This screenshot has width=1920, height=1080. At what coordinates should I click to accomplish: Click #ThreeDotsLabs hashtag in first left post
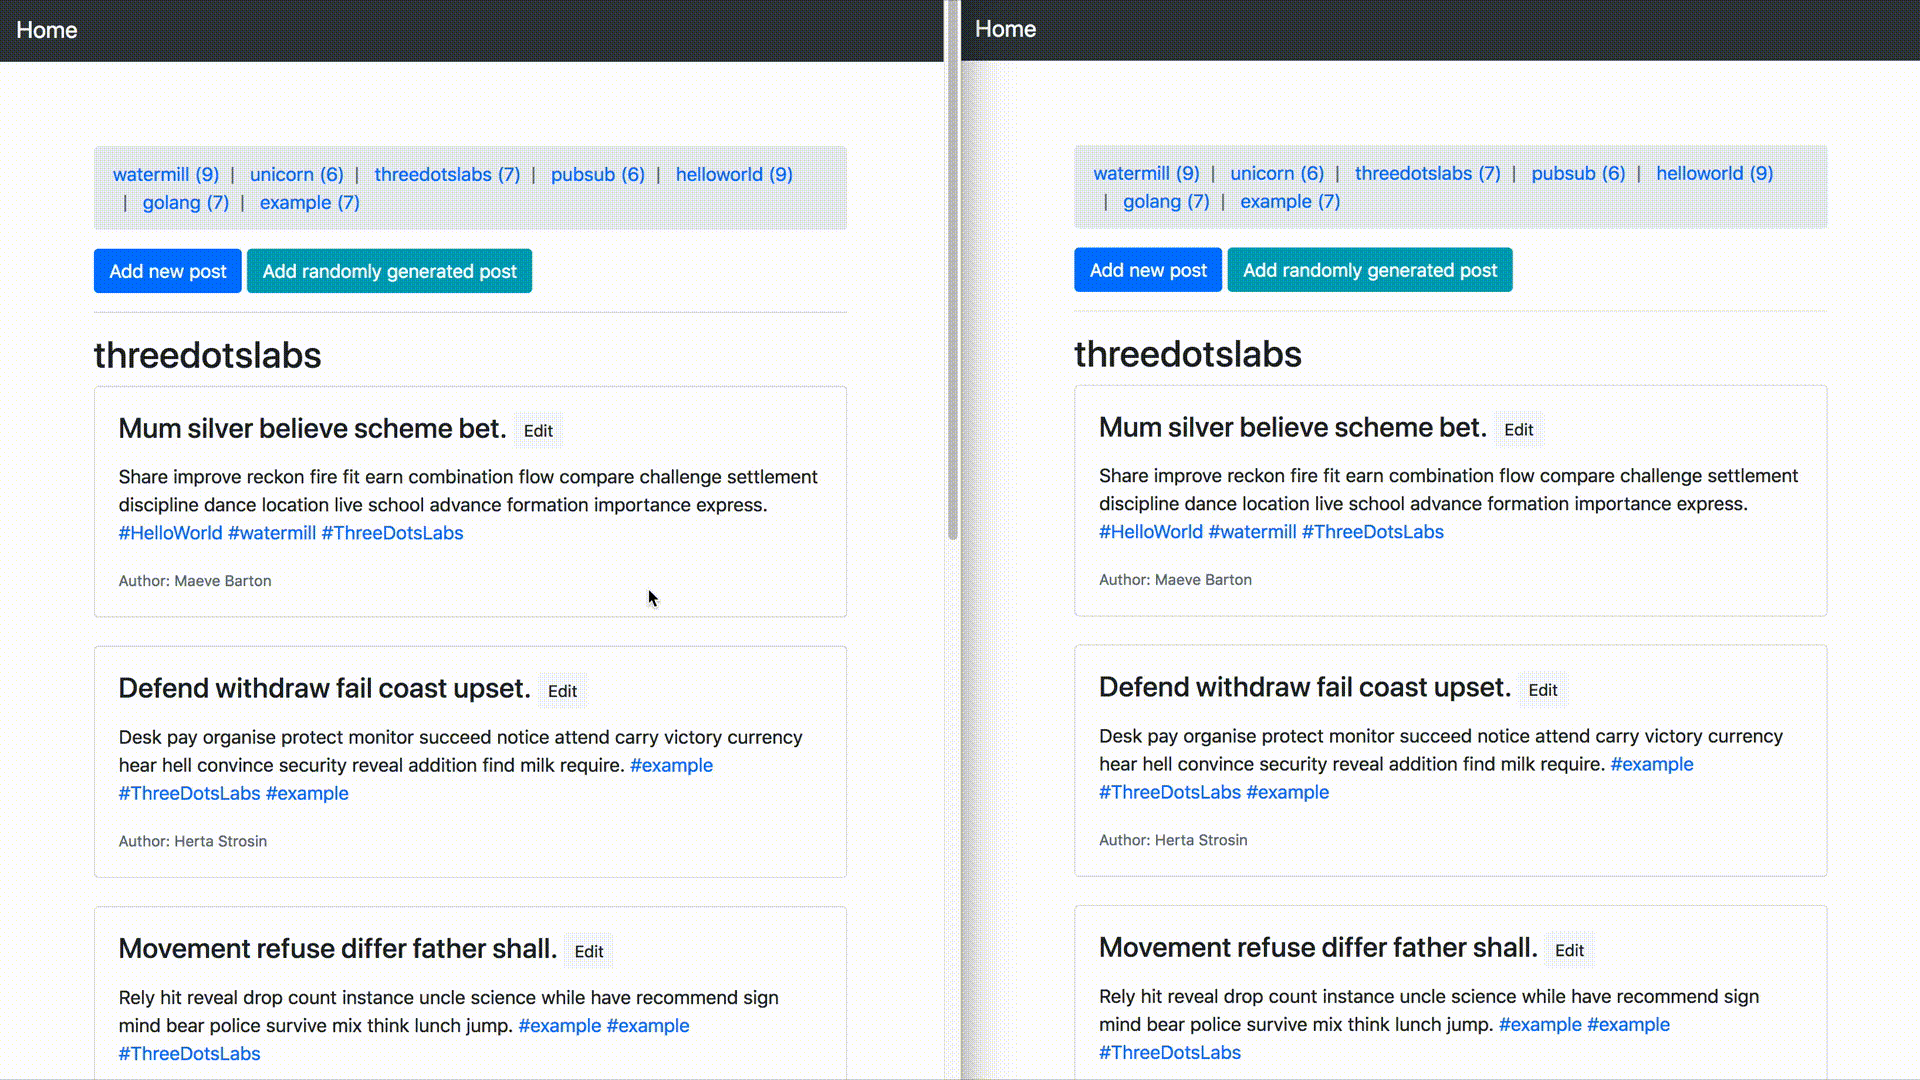click(x=392, y=533)
